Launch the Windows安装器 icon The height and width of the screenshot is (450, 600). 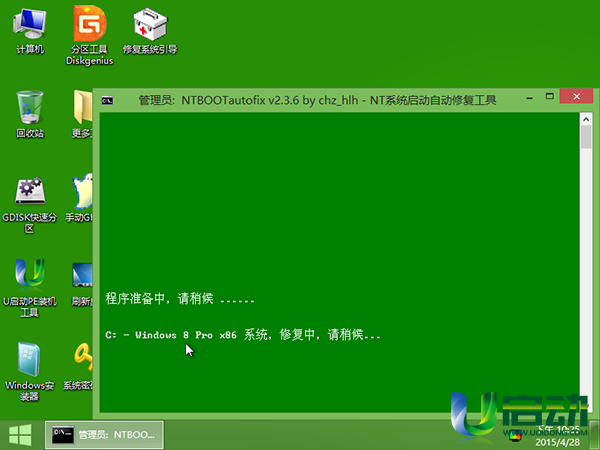[29, 371]
